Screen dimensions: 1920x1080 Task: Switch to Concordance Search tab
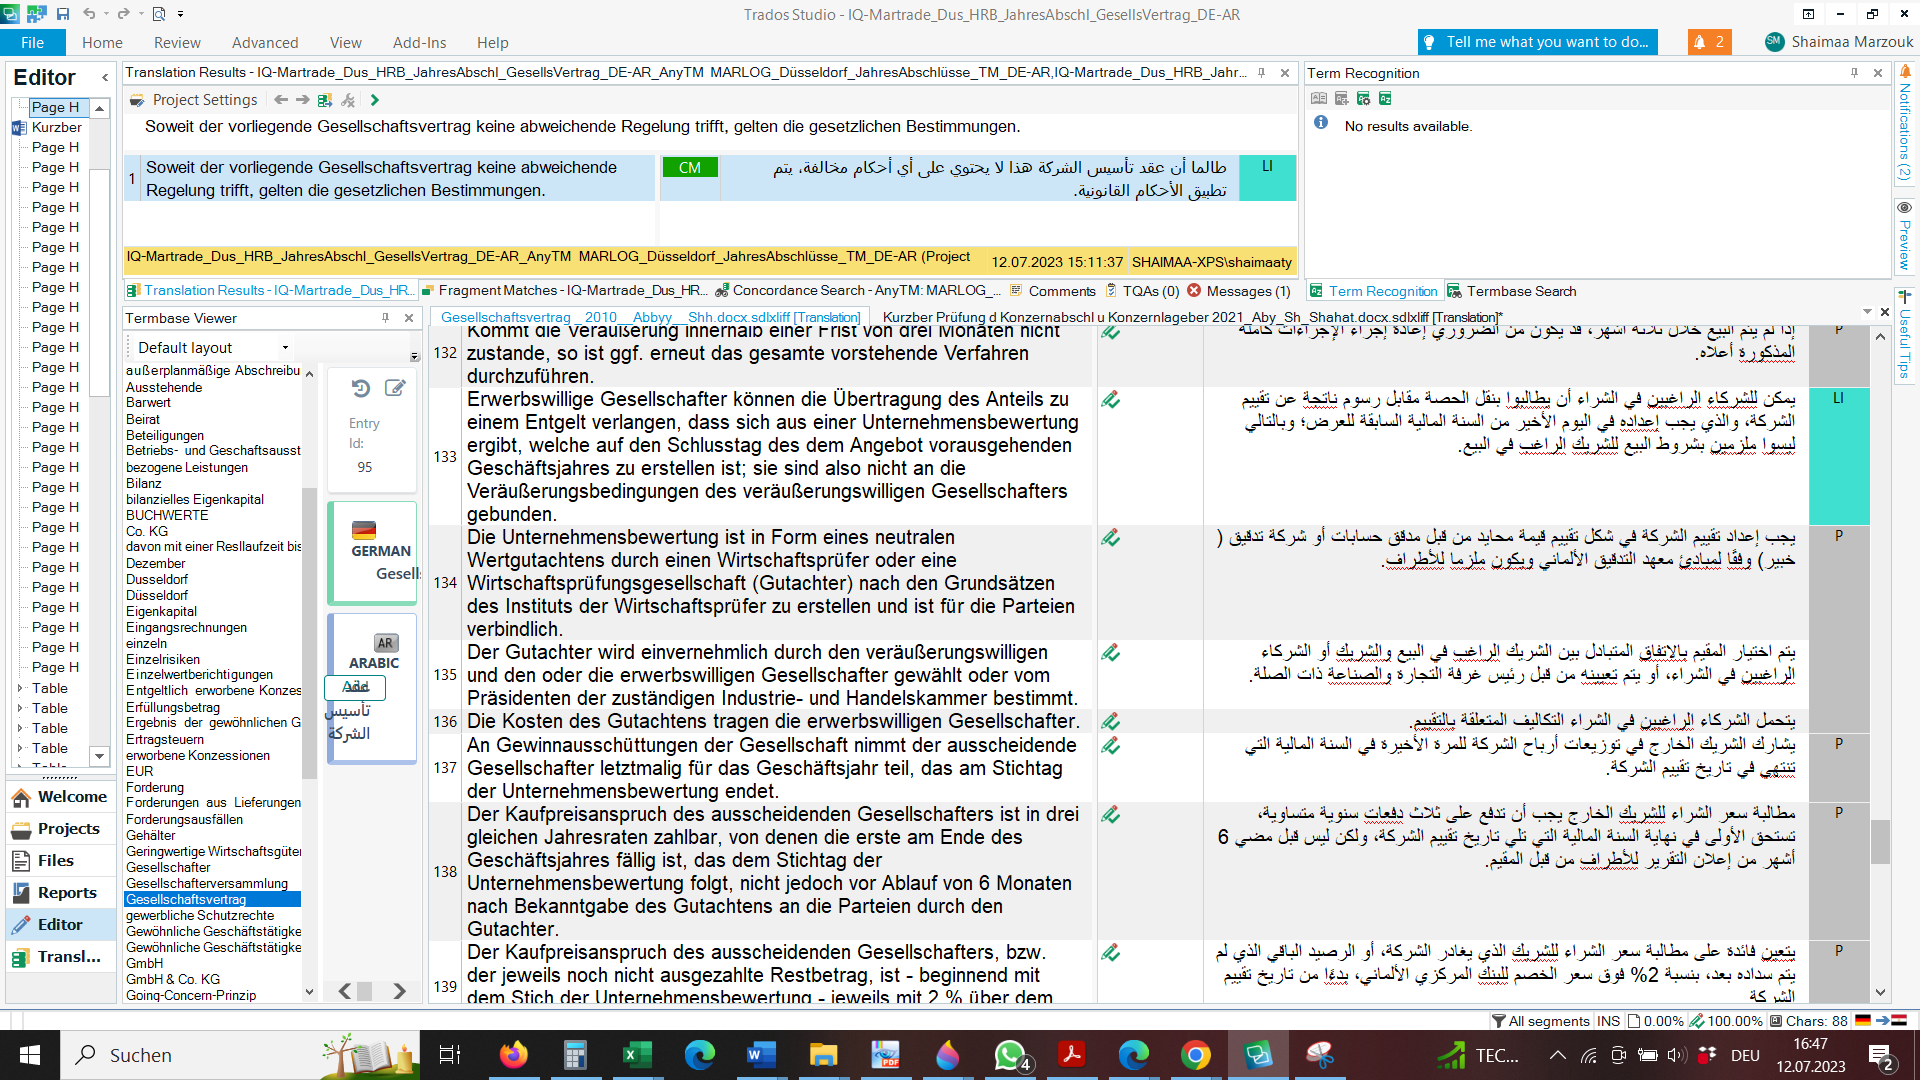(x=858, y=291)
